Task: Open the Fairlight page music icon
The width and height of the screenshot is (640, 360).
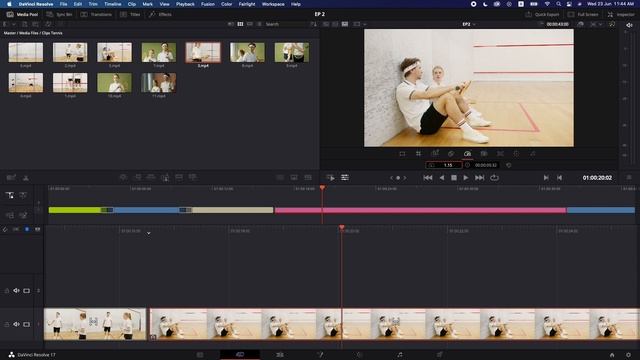Action: 400,355
